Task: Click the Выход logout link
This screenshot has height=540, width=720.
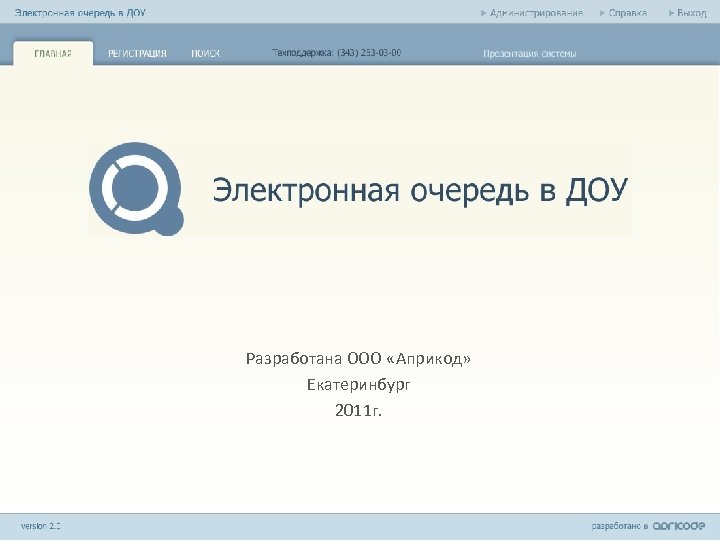Action: click(687, 13)
